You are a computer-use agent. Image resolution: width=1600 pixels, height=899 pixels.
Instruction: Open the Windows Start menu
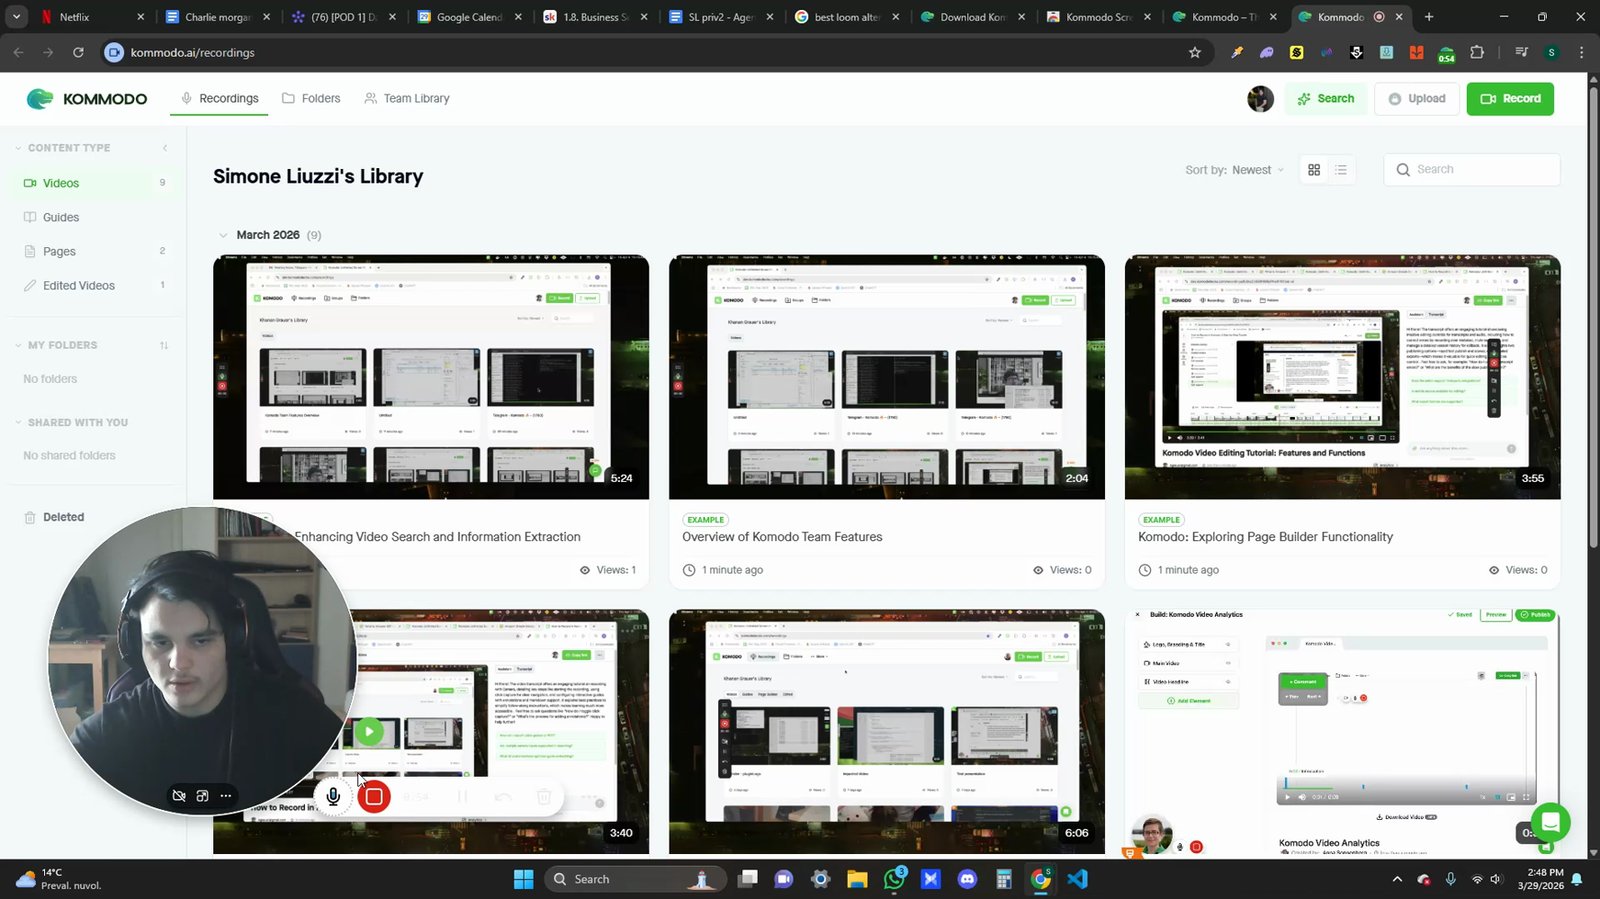click(523, 880)
